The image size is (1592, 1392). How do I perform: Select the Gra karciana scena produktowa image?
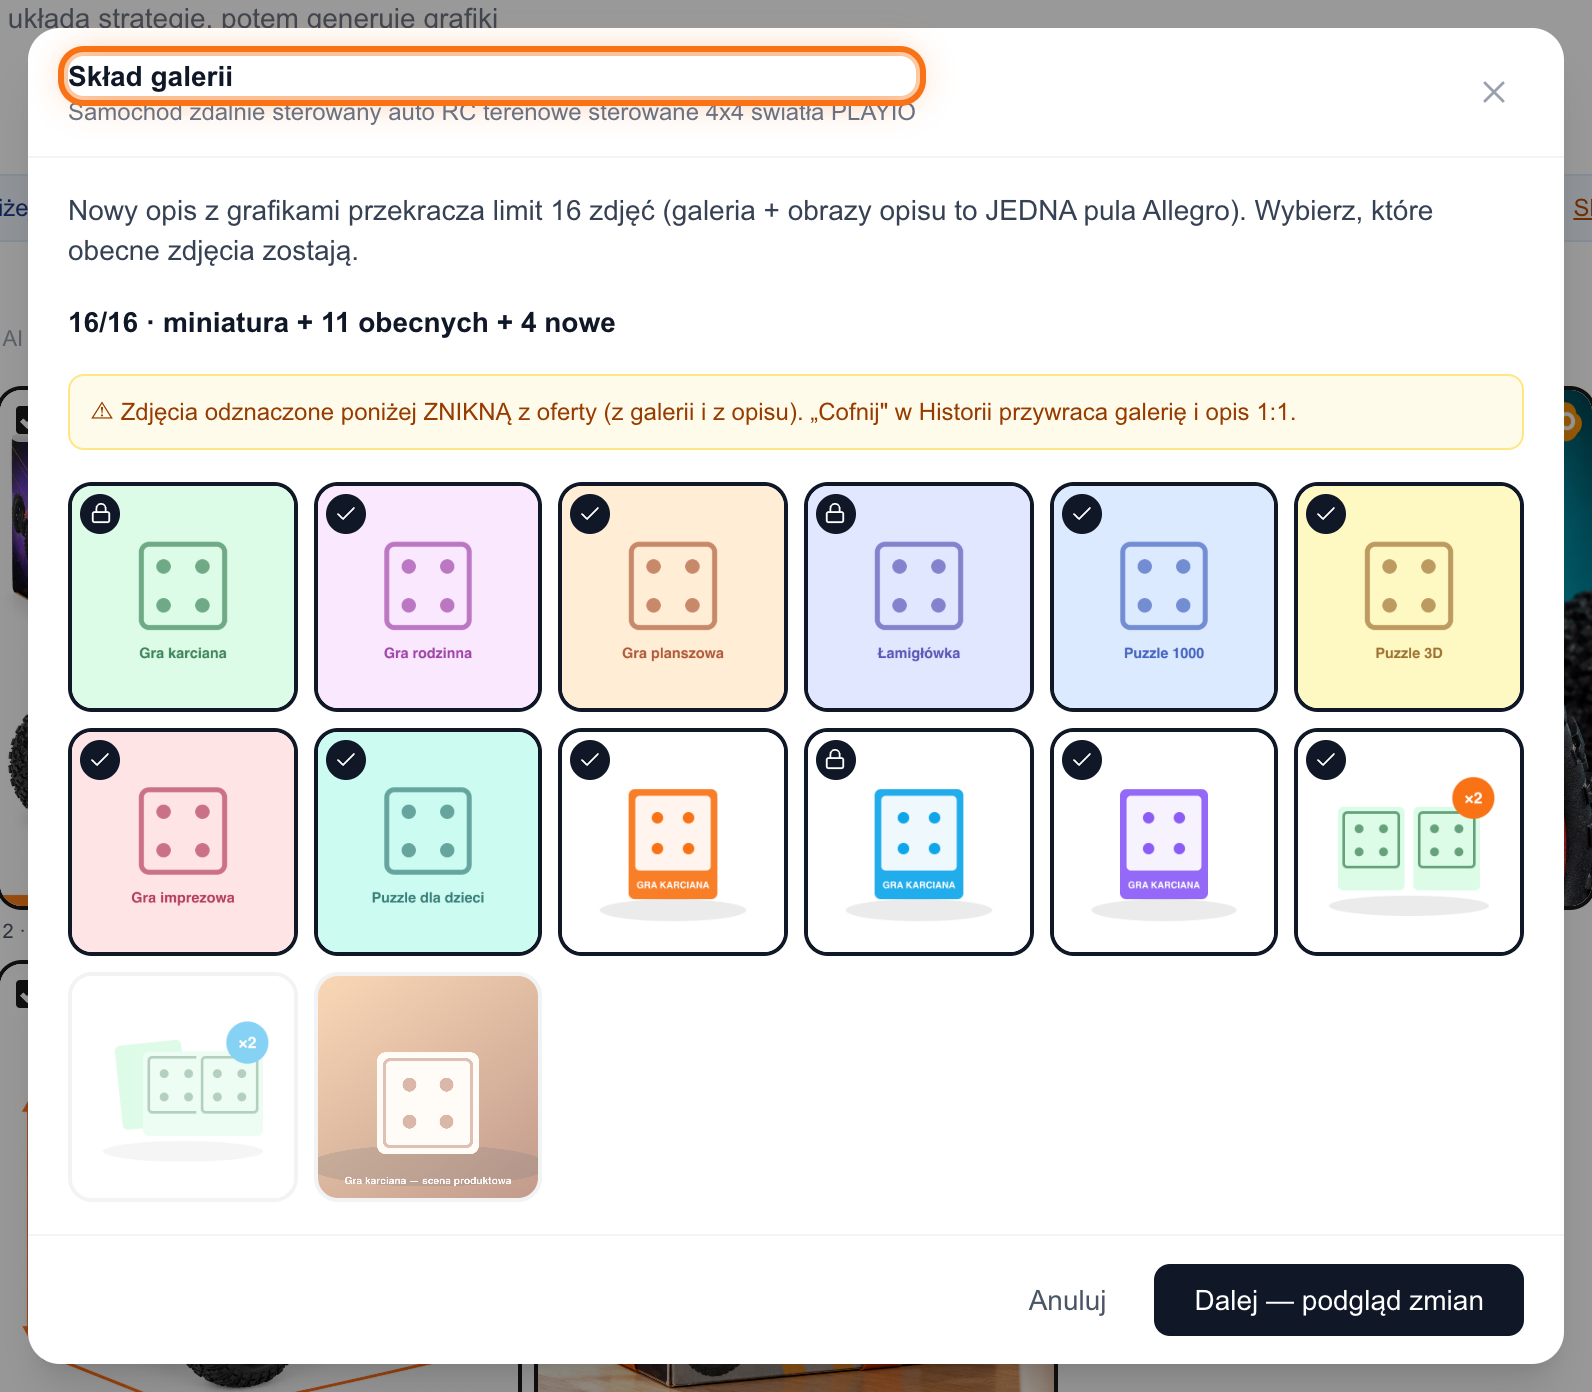pyautogui.click(x=428, y=1087)
